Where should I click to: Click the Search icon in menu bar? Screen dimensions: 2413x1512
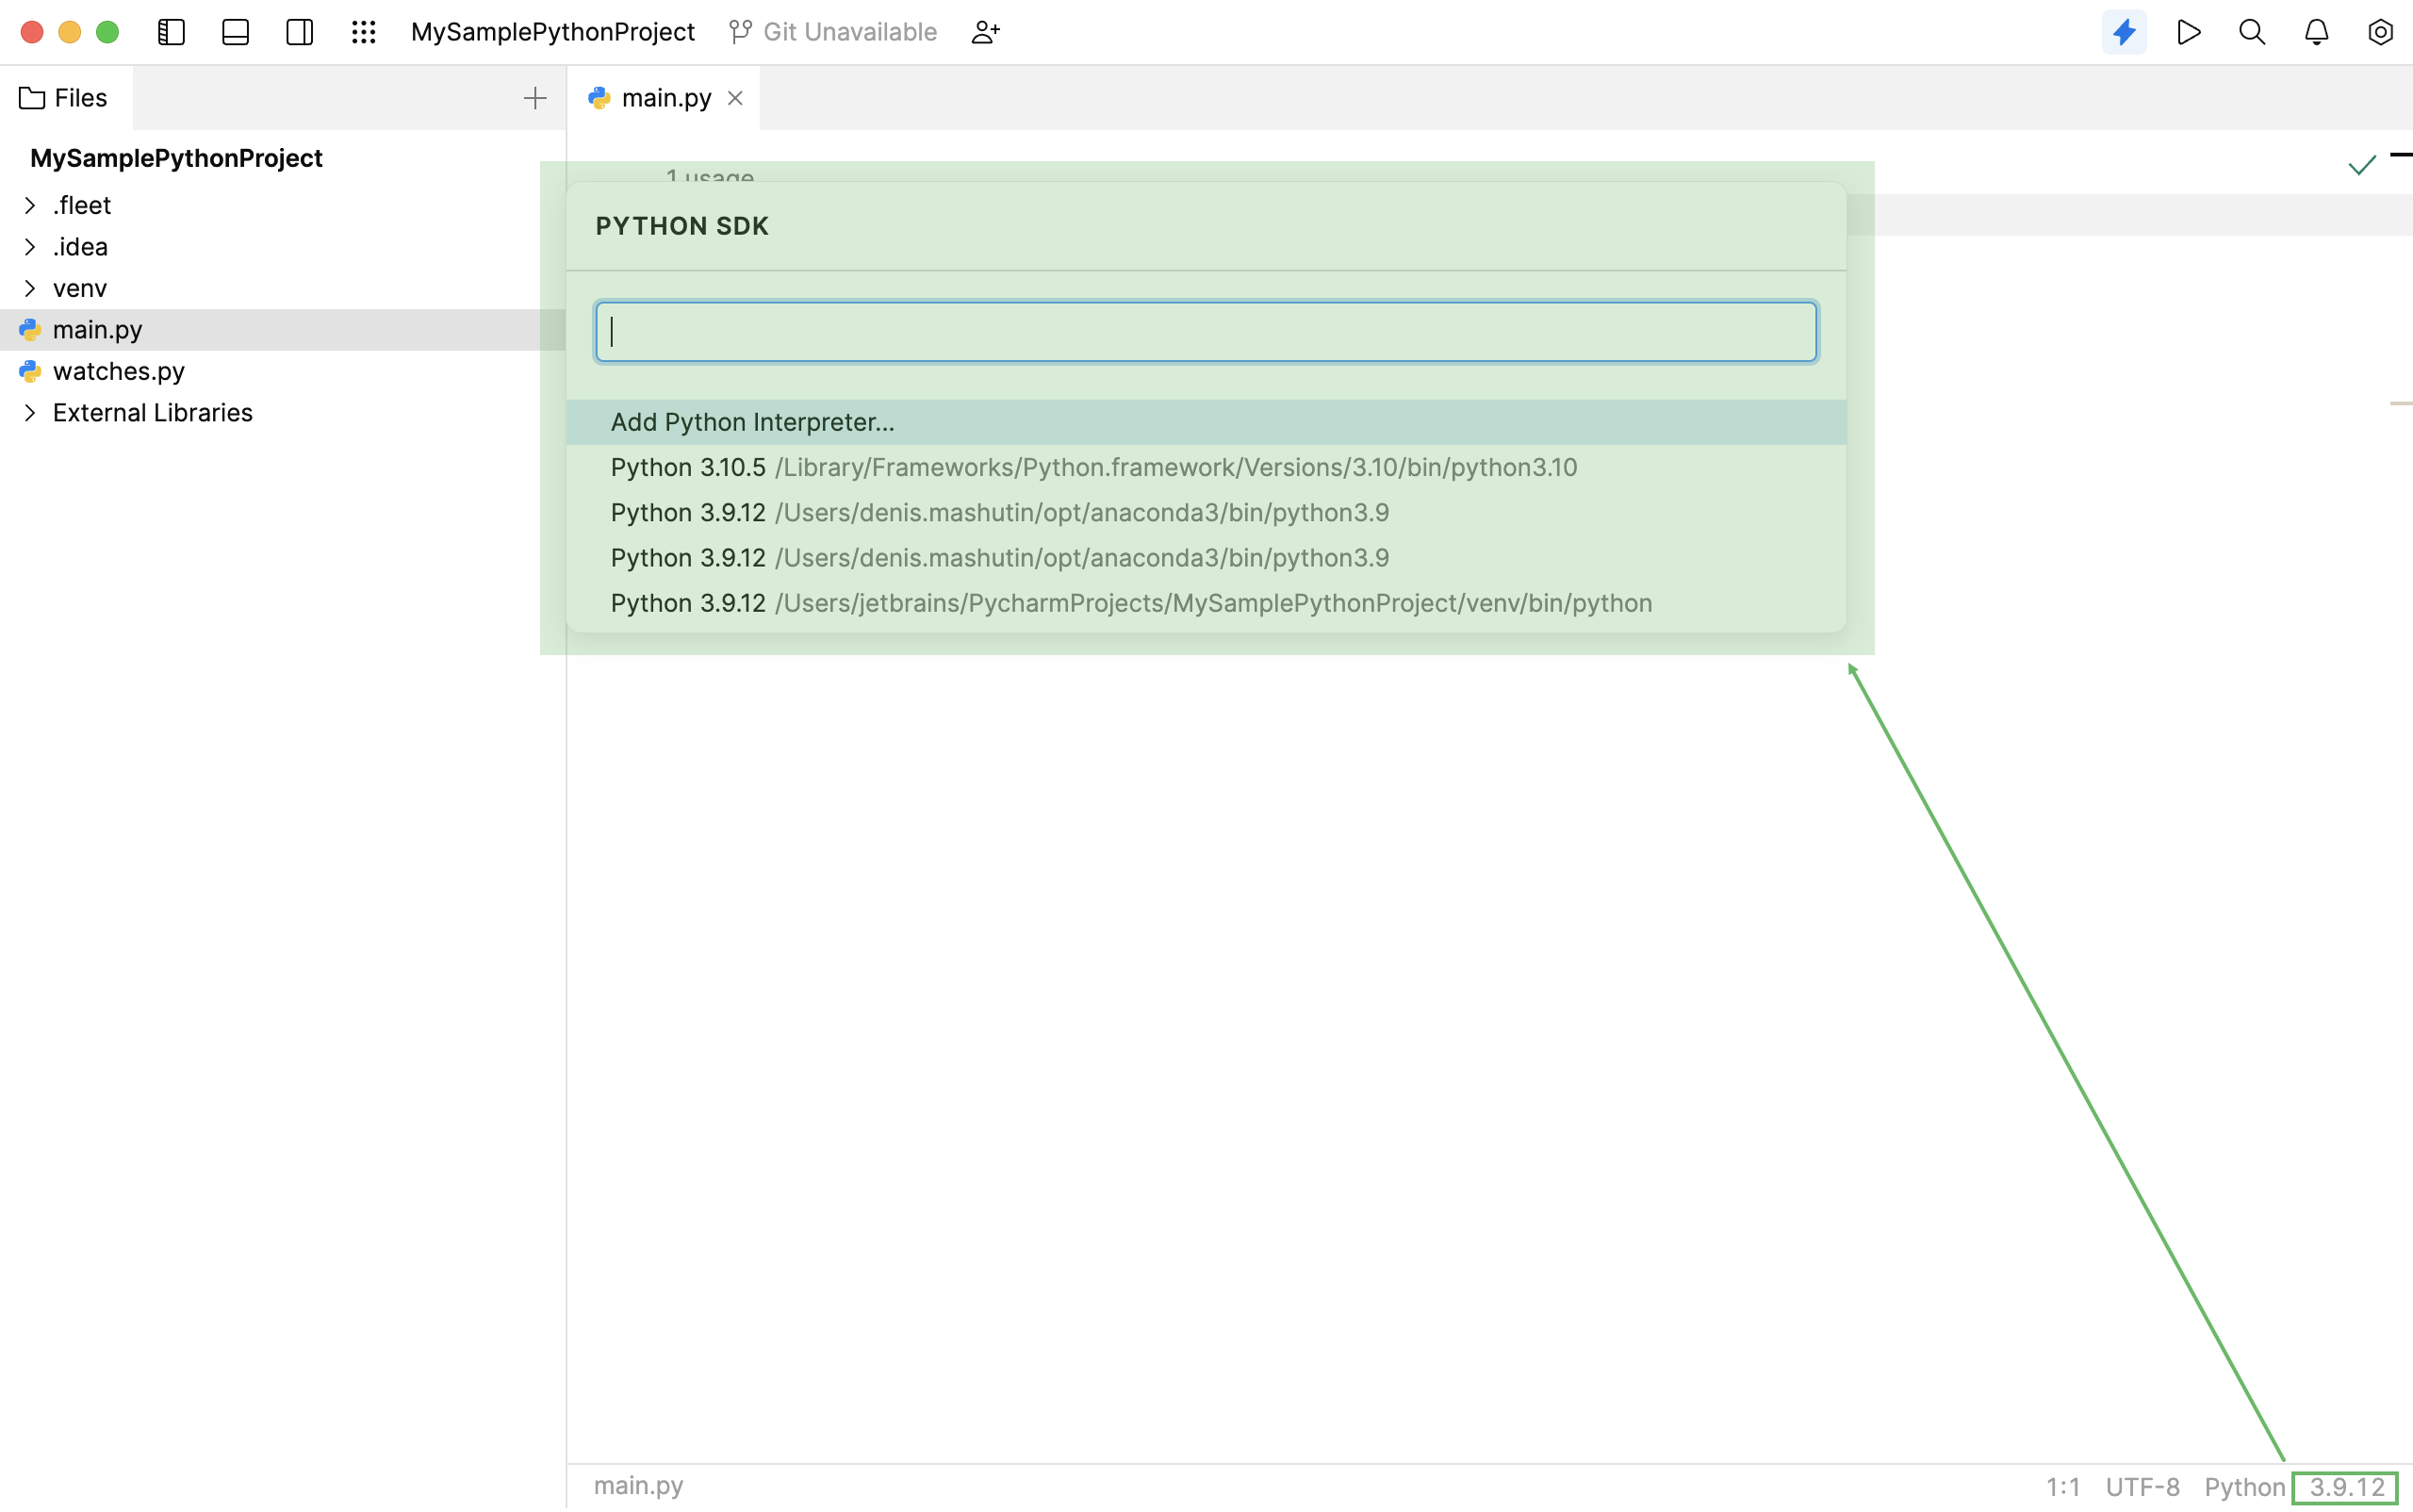coord(2251,31)
